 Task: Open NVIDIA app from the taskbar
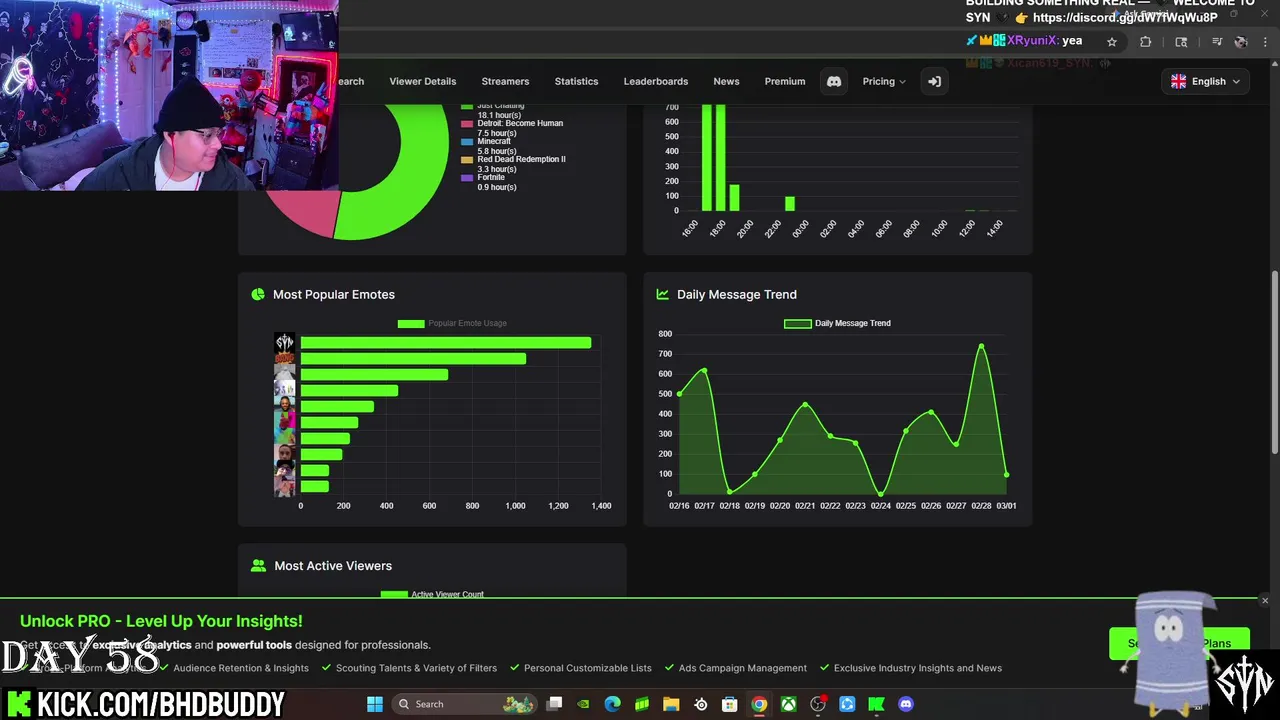point(584,704)
